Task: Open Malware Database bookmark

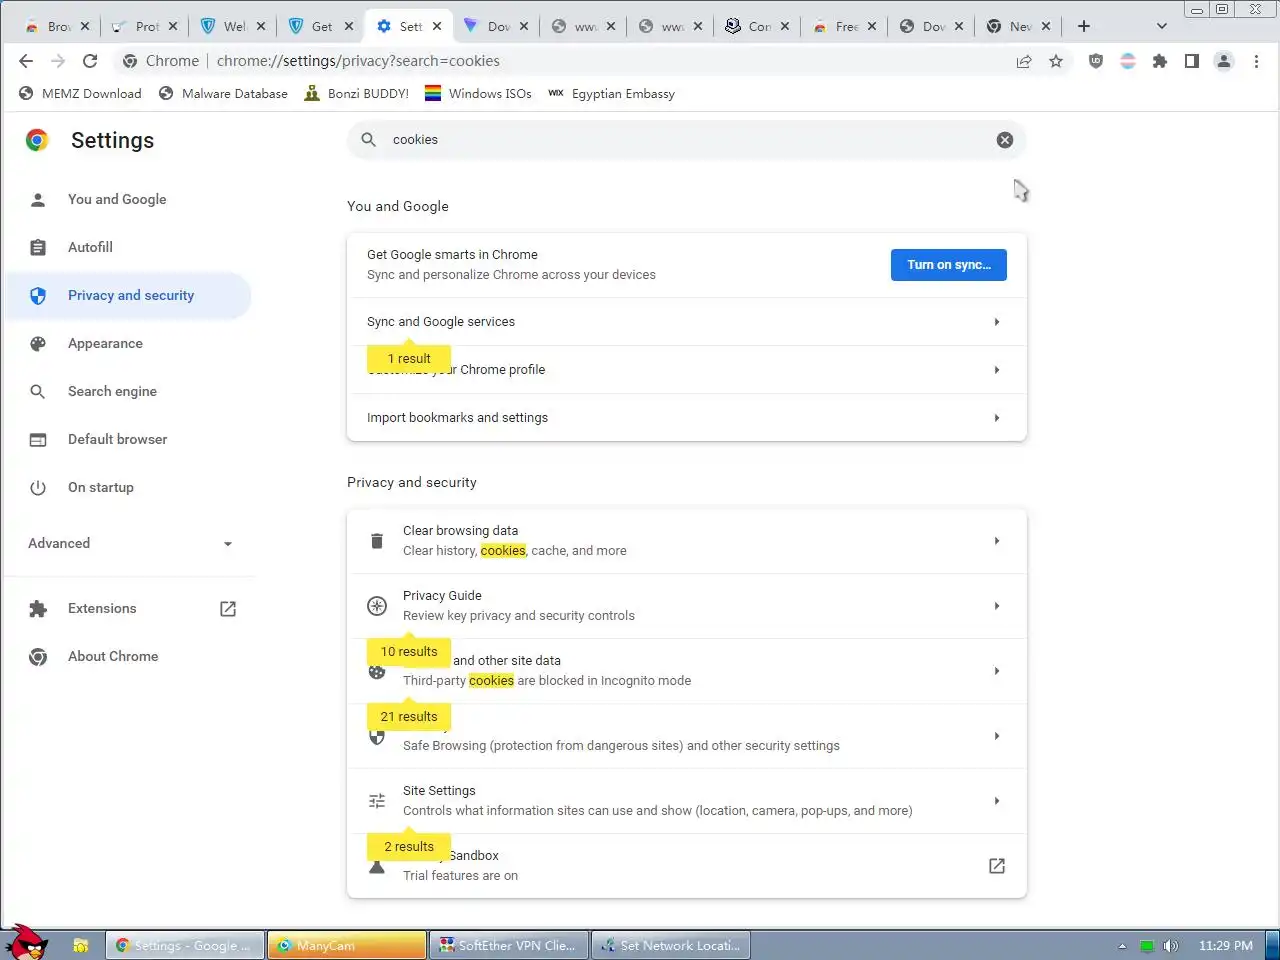Action: [x=223, y=94]
